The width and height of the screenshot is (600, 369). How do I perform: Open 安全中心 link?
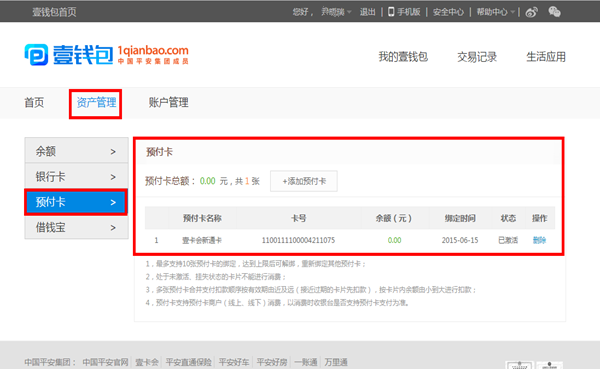[448, 12]
